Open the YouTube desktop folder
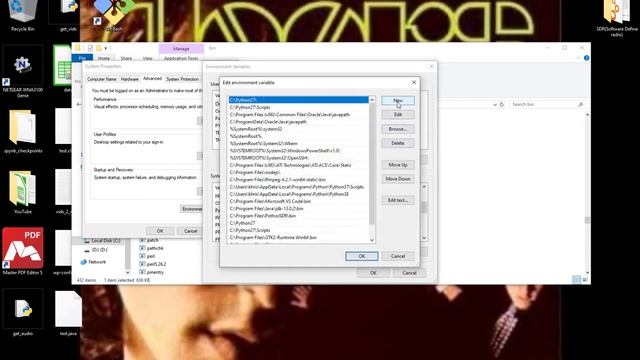640x360 pixels. click(x=22, y=192)
